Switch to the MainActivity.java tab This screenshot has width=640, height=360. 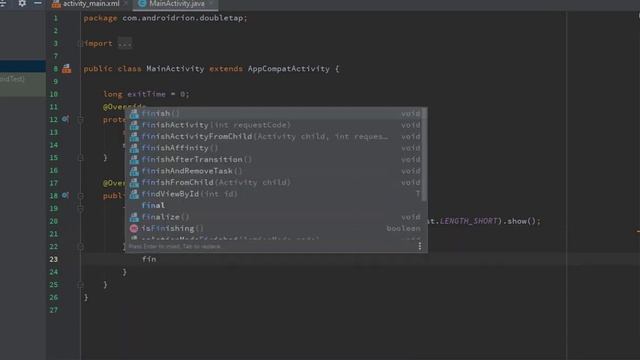click(176, 4)
